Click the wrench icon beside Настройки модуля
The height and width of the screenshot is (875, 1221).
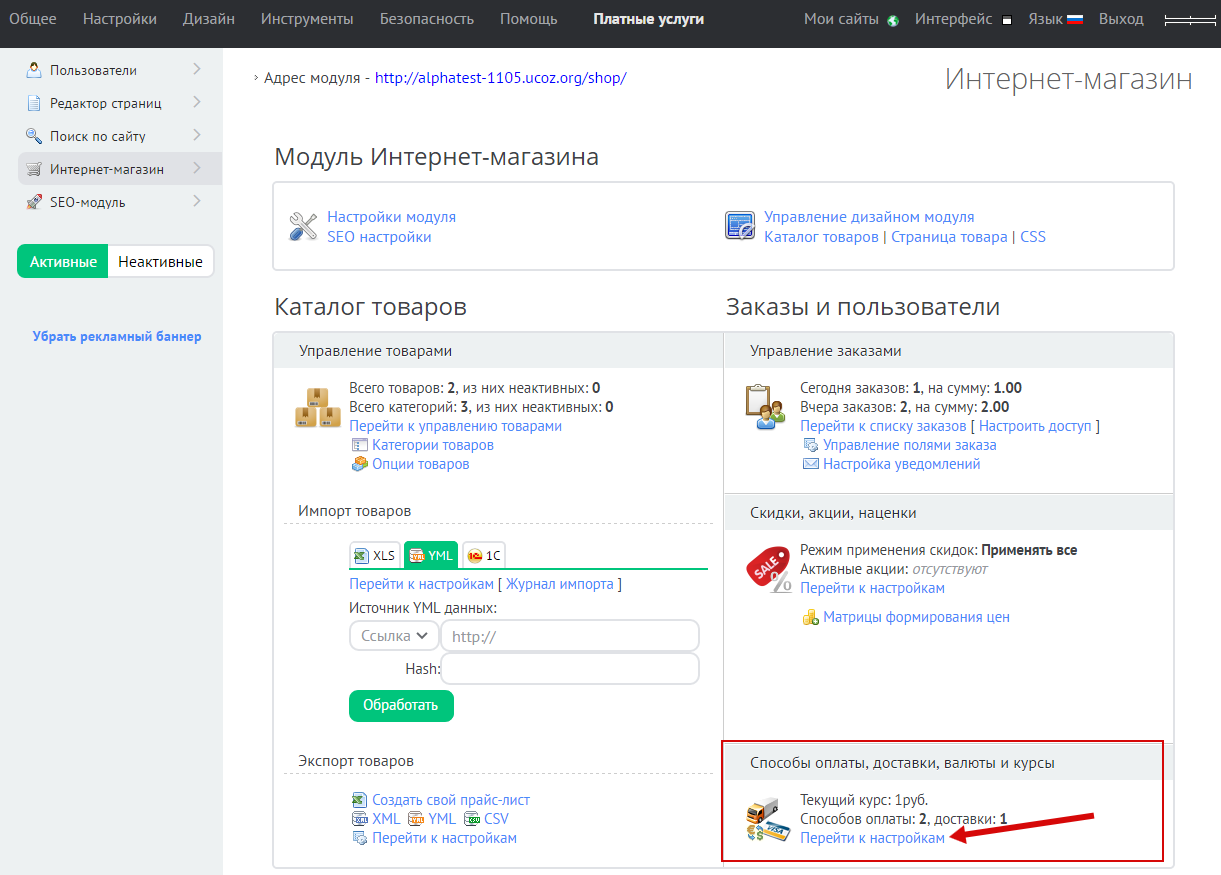pos(302,227)
